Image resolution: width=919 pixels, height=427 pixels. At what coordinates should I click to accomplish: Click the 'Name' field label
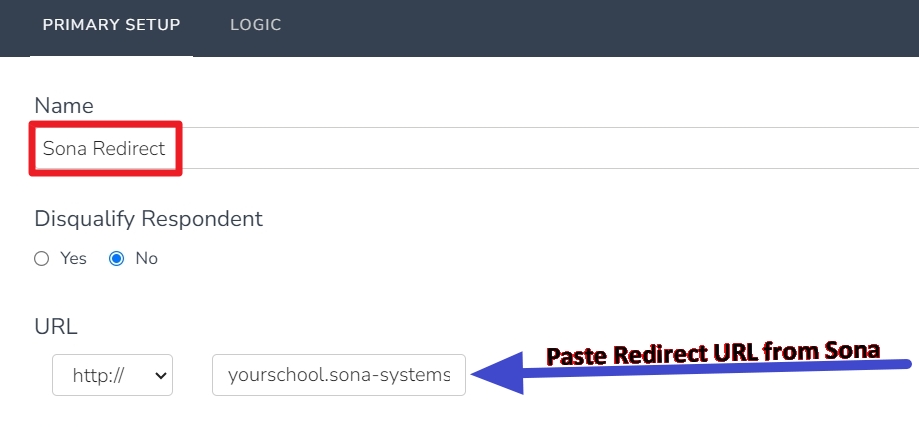pyautogui.click(x=64, y=106)
